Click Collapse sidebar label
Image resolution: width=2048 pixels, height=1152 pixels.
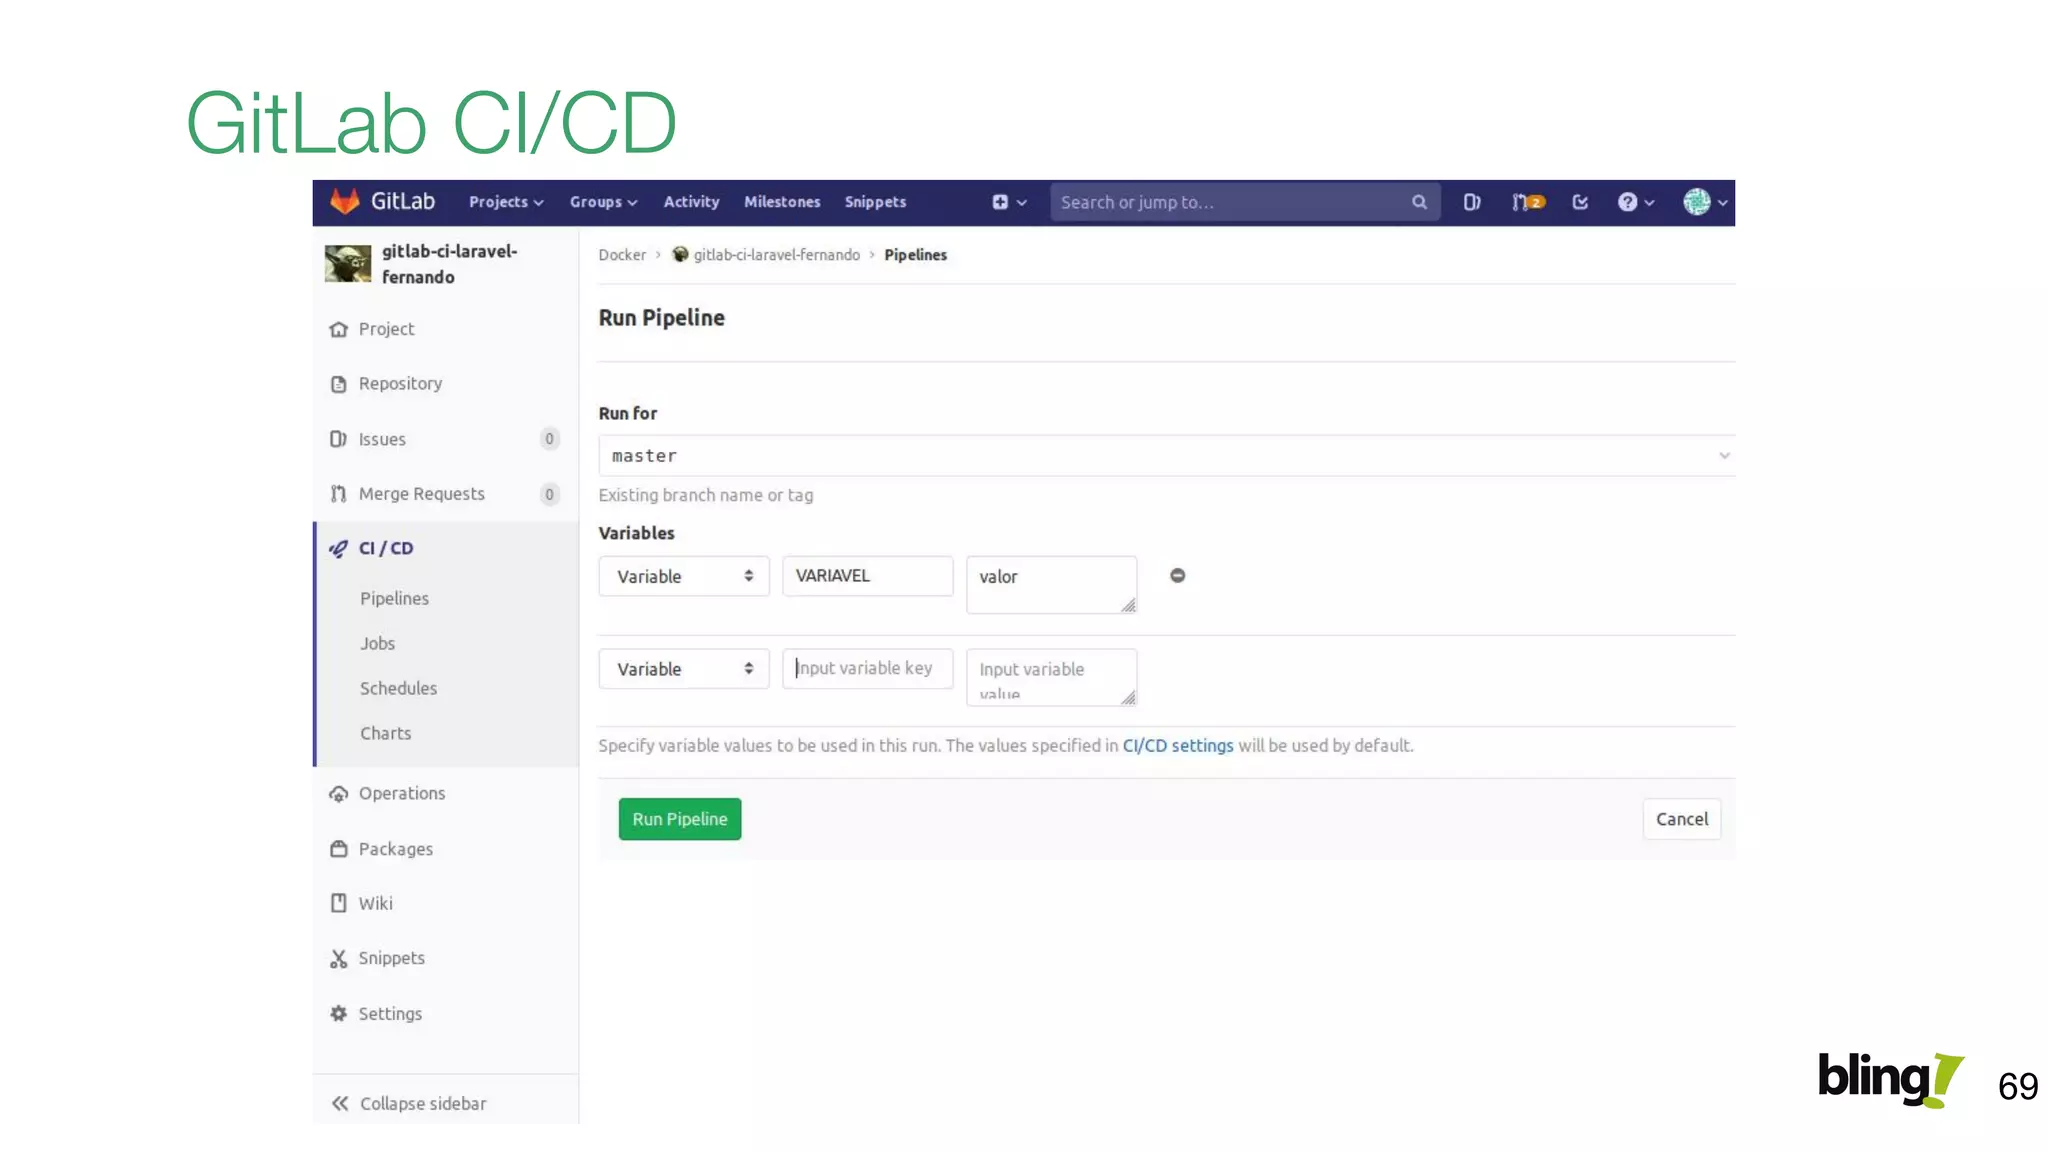(423, 1103)
